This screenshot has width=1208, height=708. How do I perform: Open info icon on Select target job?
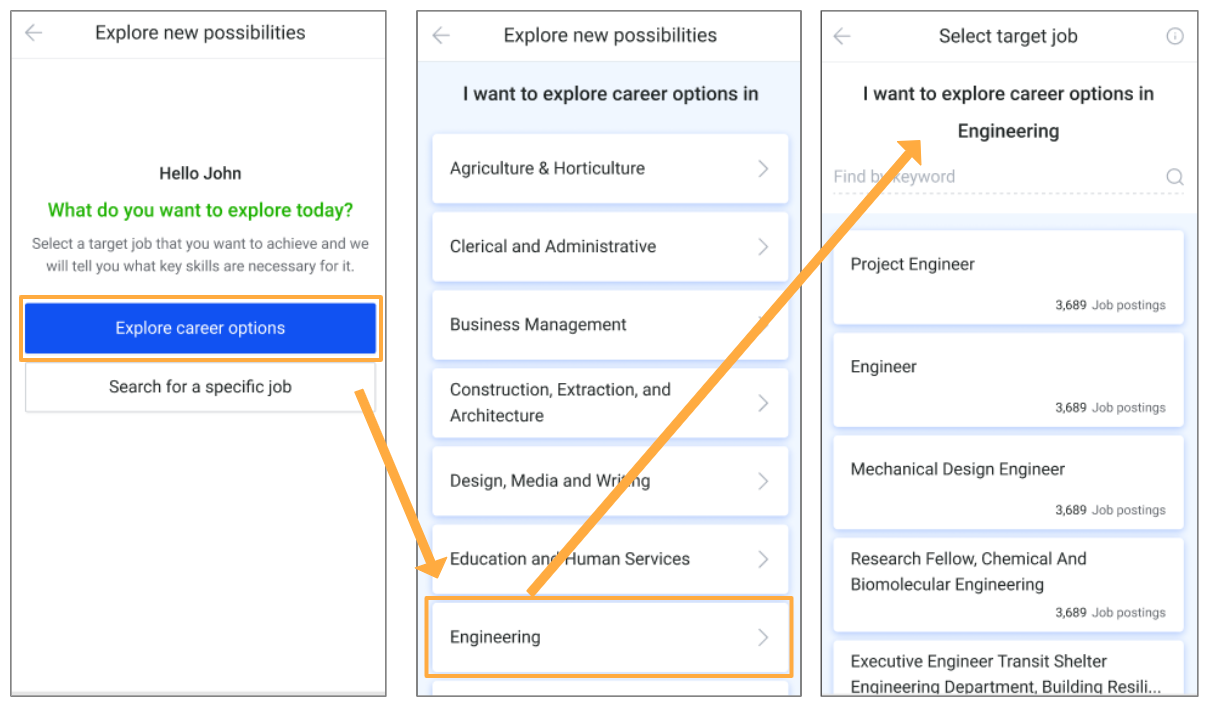[x=1175, y=36]
